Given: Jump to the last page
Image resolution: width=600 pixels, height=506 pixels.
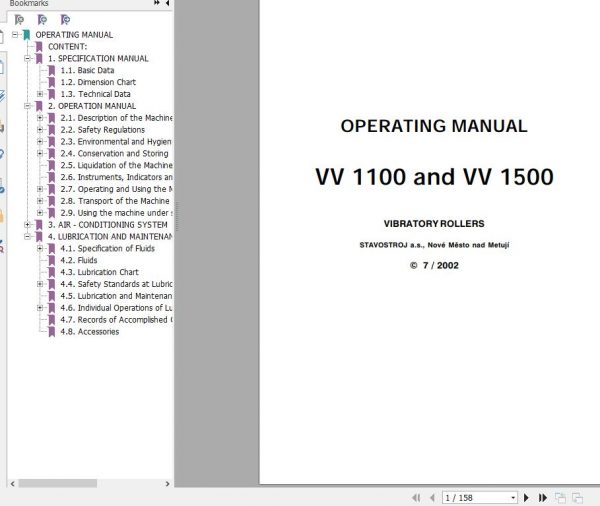Looking at the screenshot, I should coord(542,498).
